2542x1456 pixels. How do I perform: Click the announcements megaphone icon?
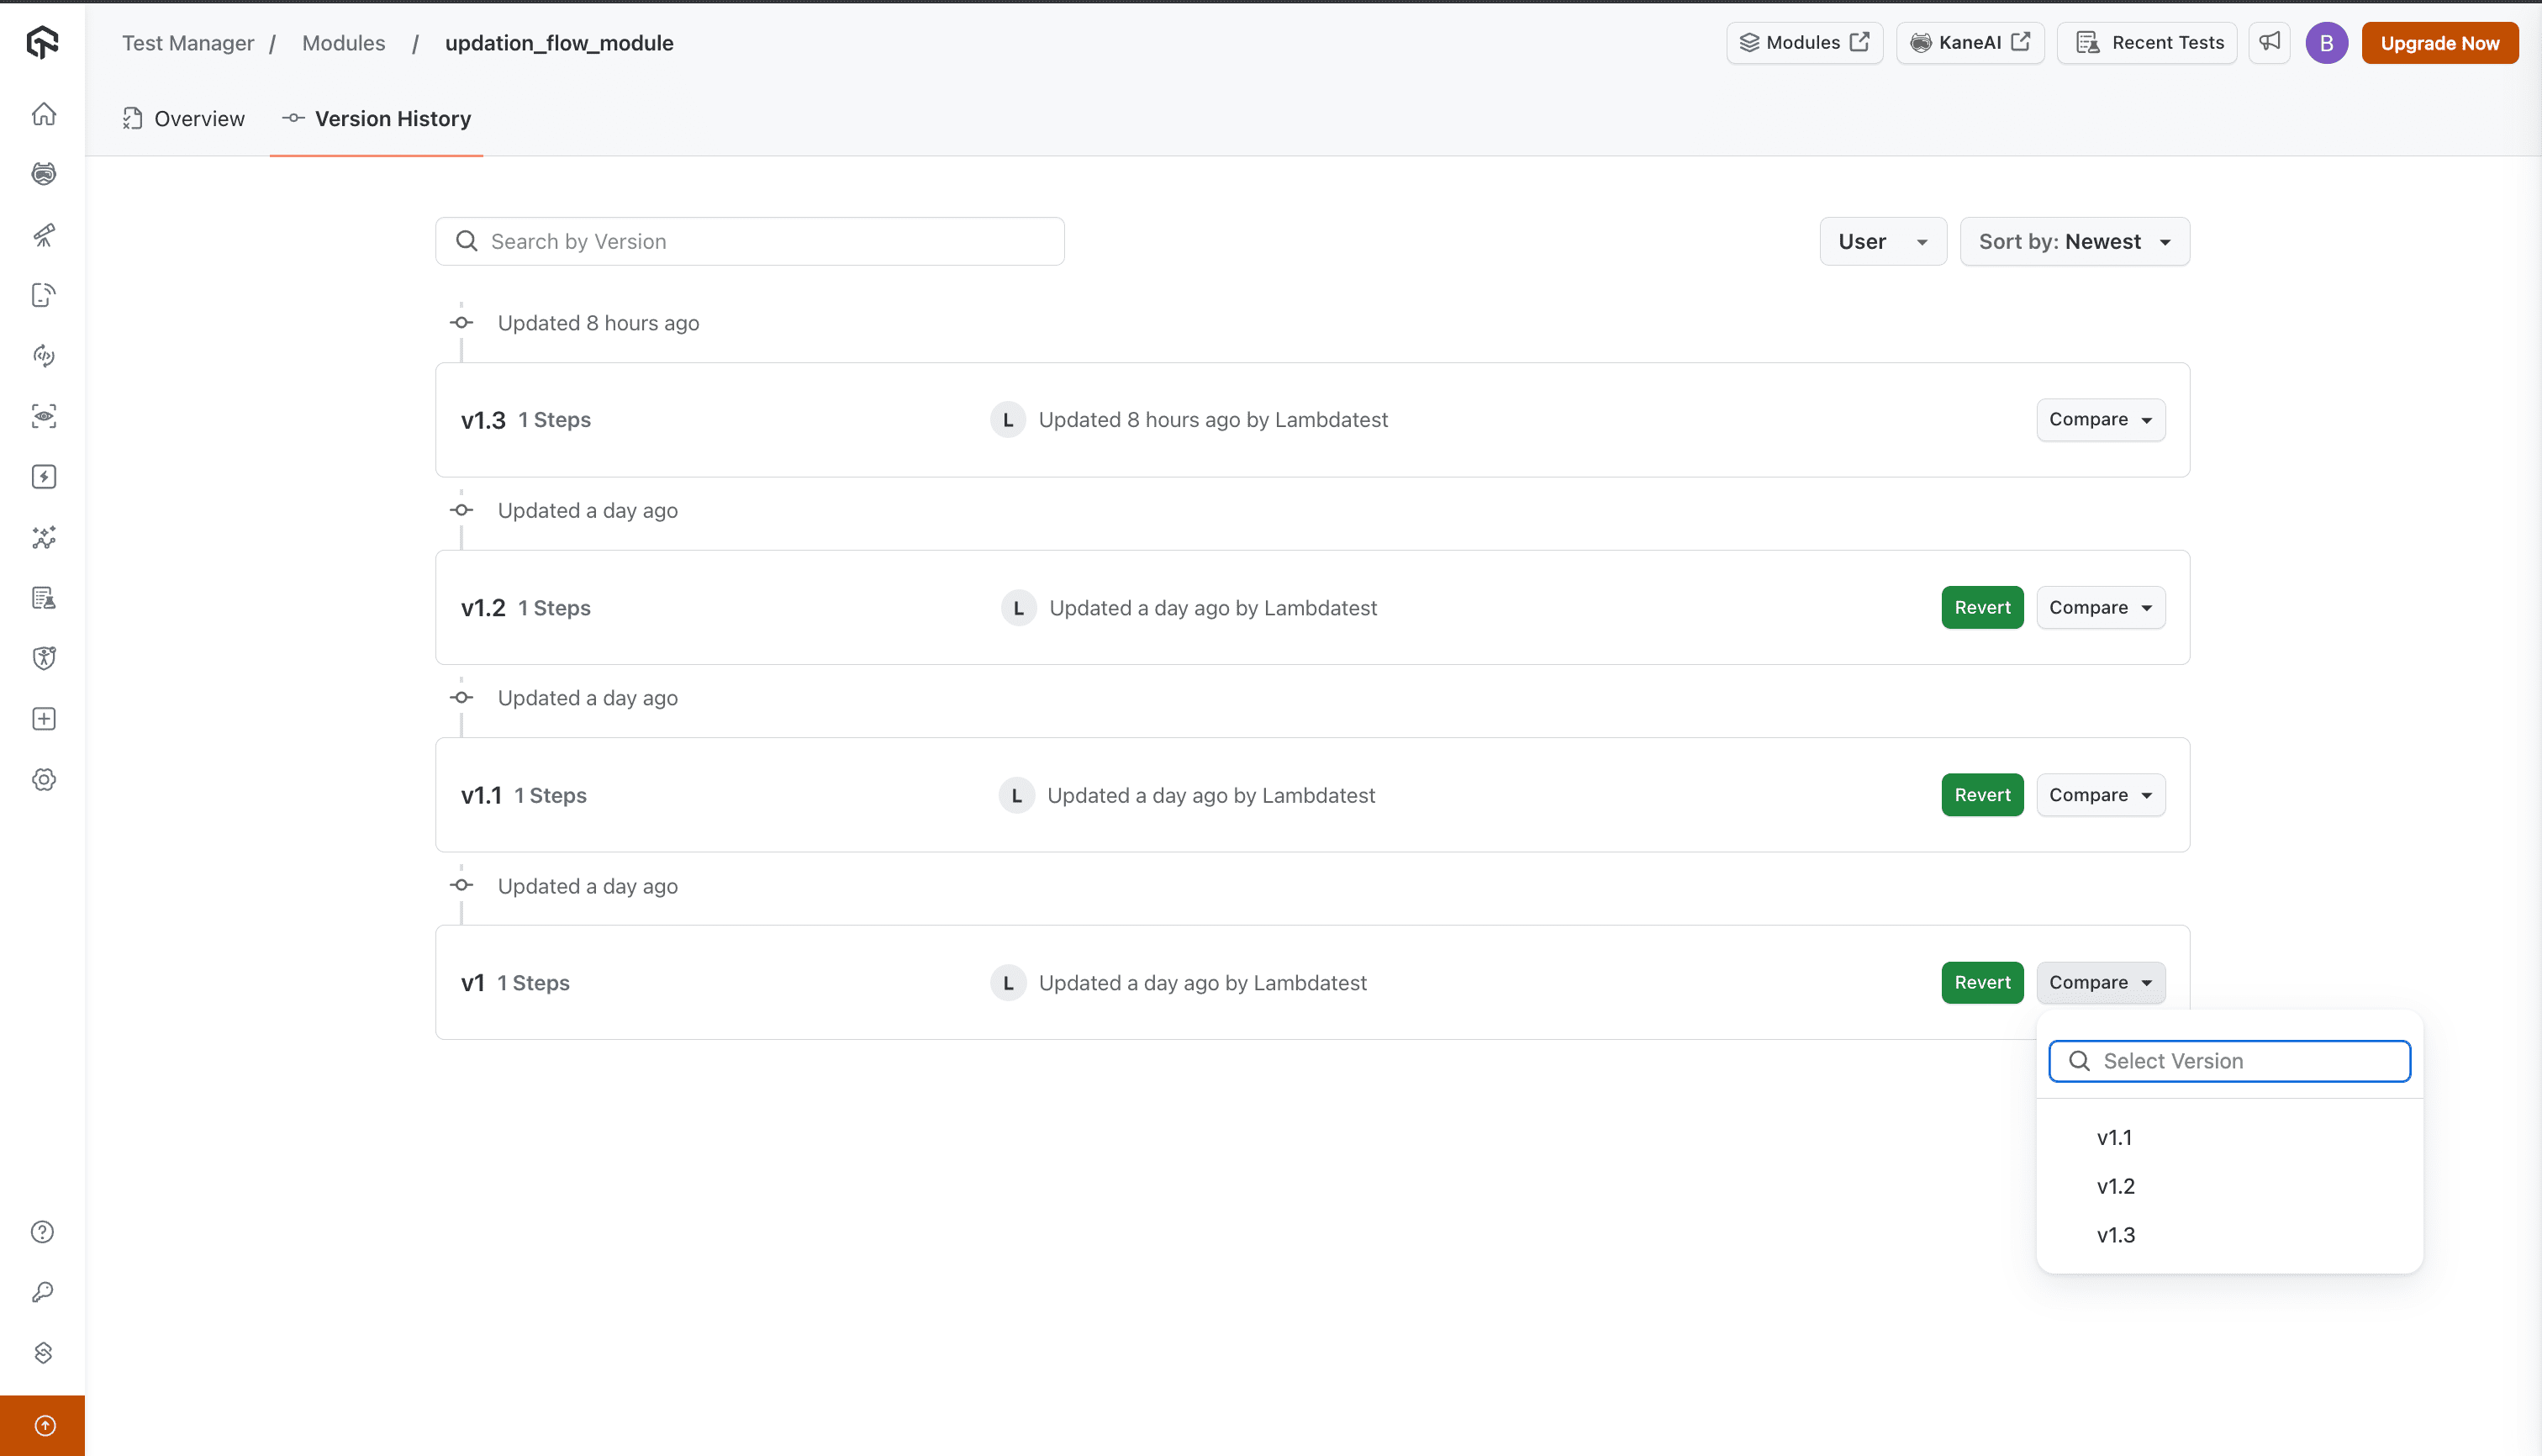(x=2270, y=42)
